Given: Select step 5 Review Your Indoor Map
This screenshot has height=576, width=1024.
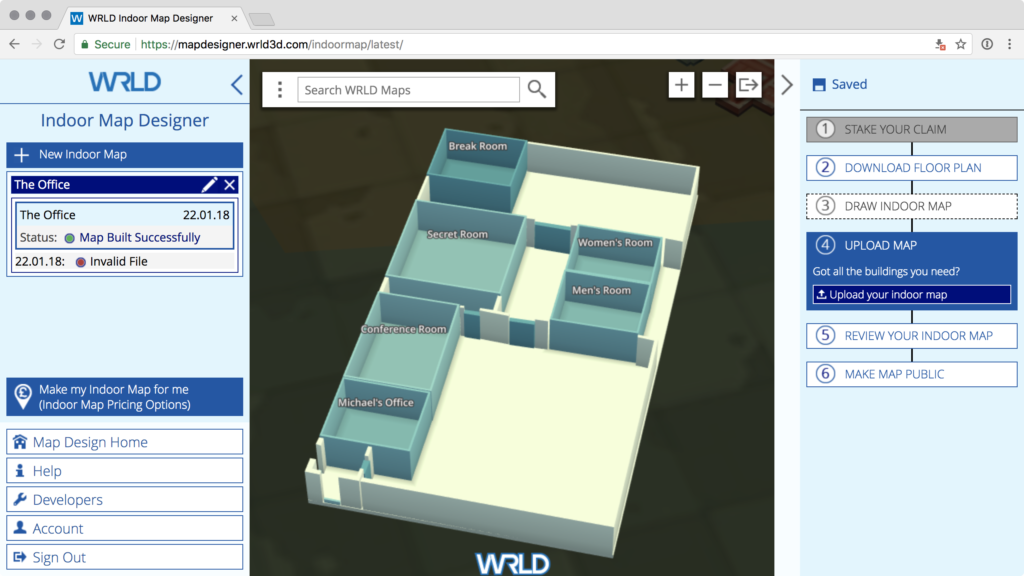Looking at the screenshot, I should 912,336.
